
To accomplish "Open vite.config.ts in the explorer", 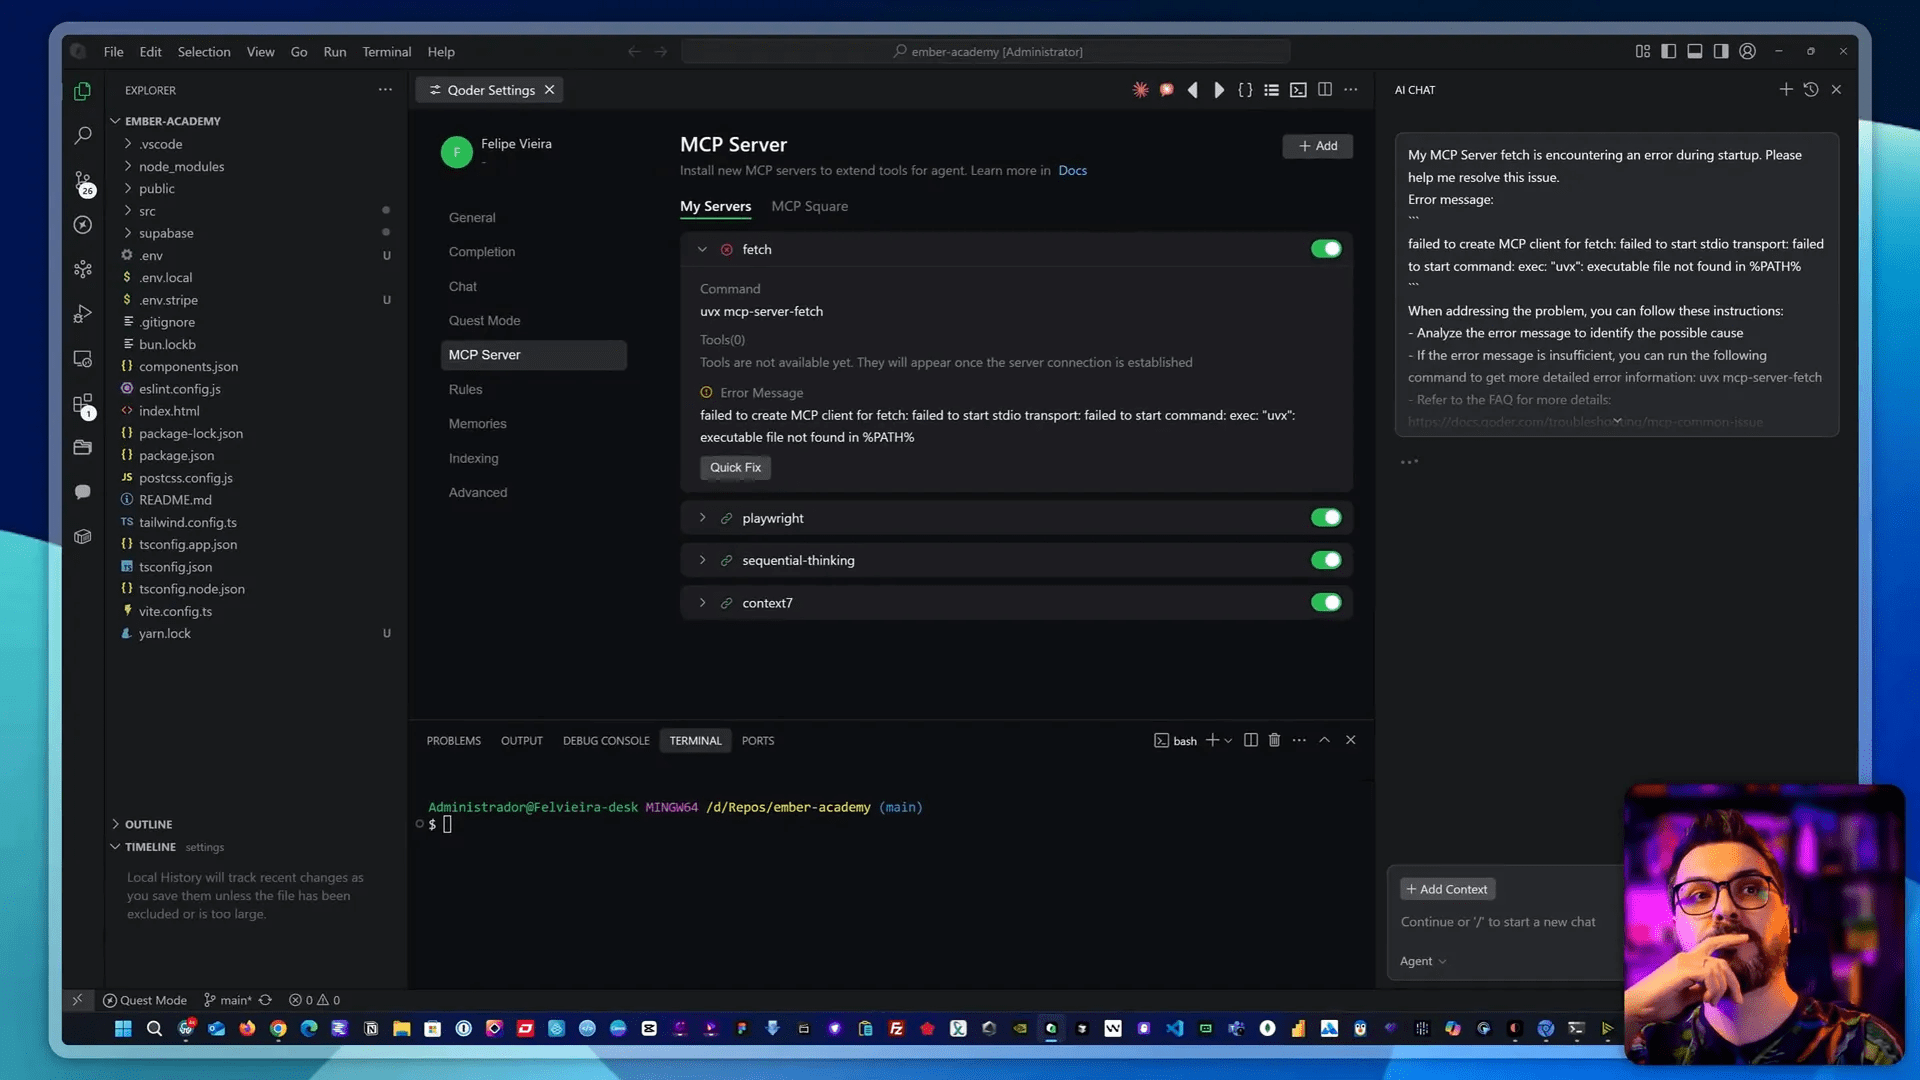I will tap(175, 611).
